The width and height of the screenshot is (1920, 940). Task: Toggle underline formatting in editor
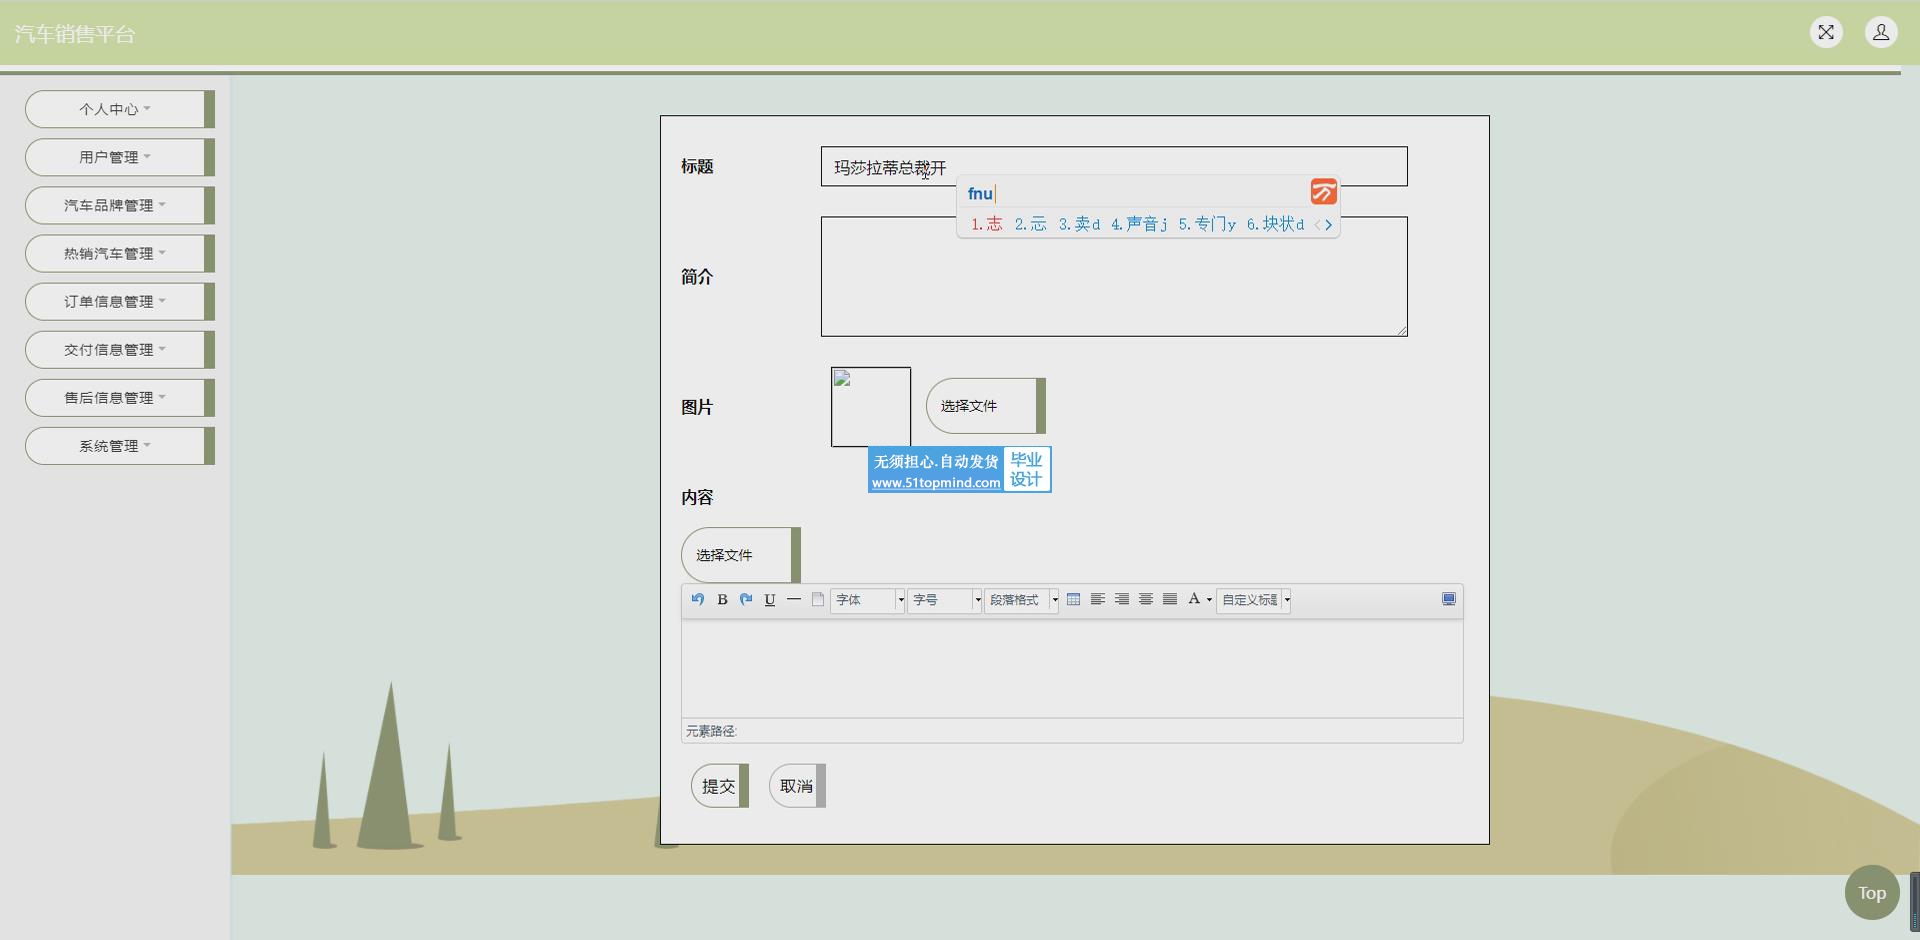coord(770,600)
